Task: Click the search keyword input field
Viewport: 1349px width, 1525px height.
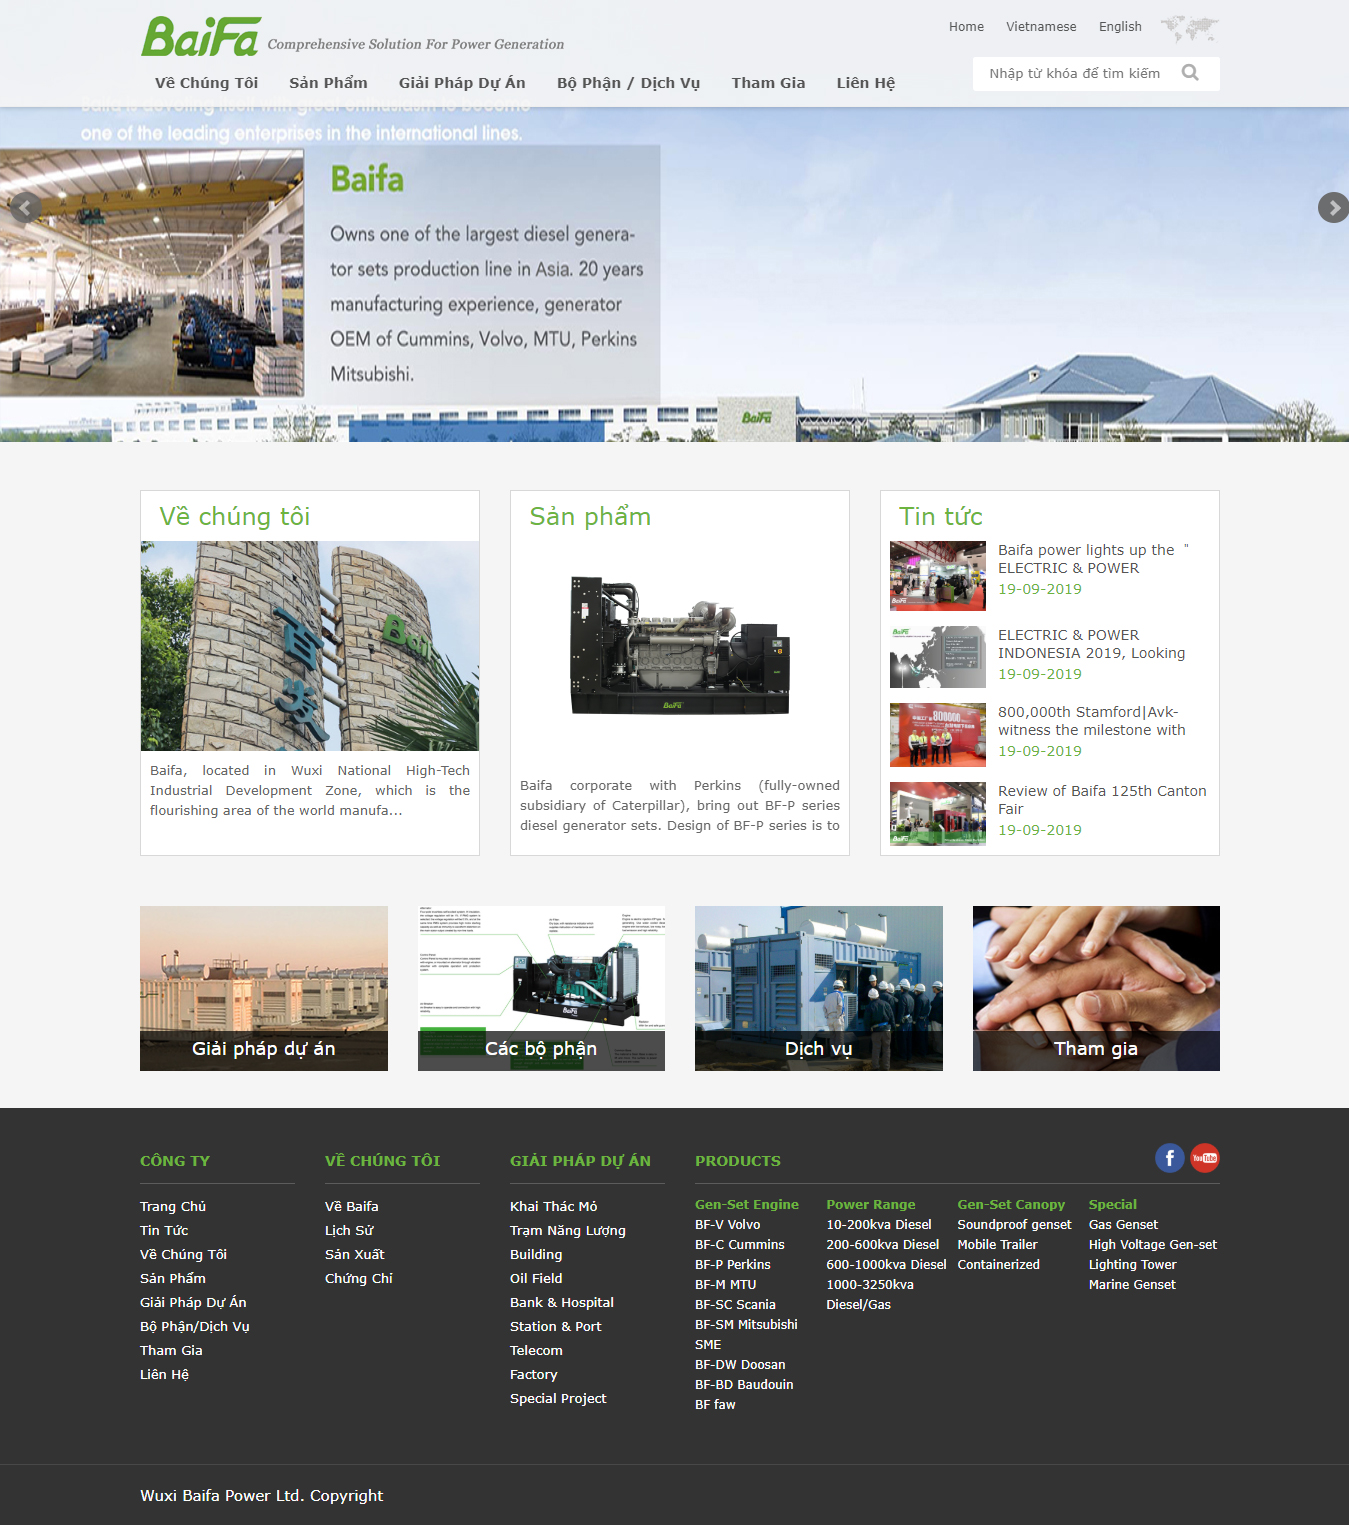Action: click(x=1075, y=73)
